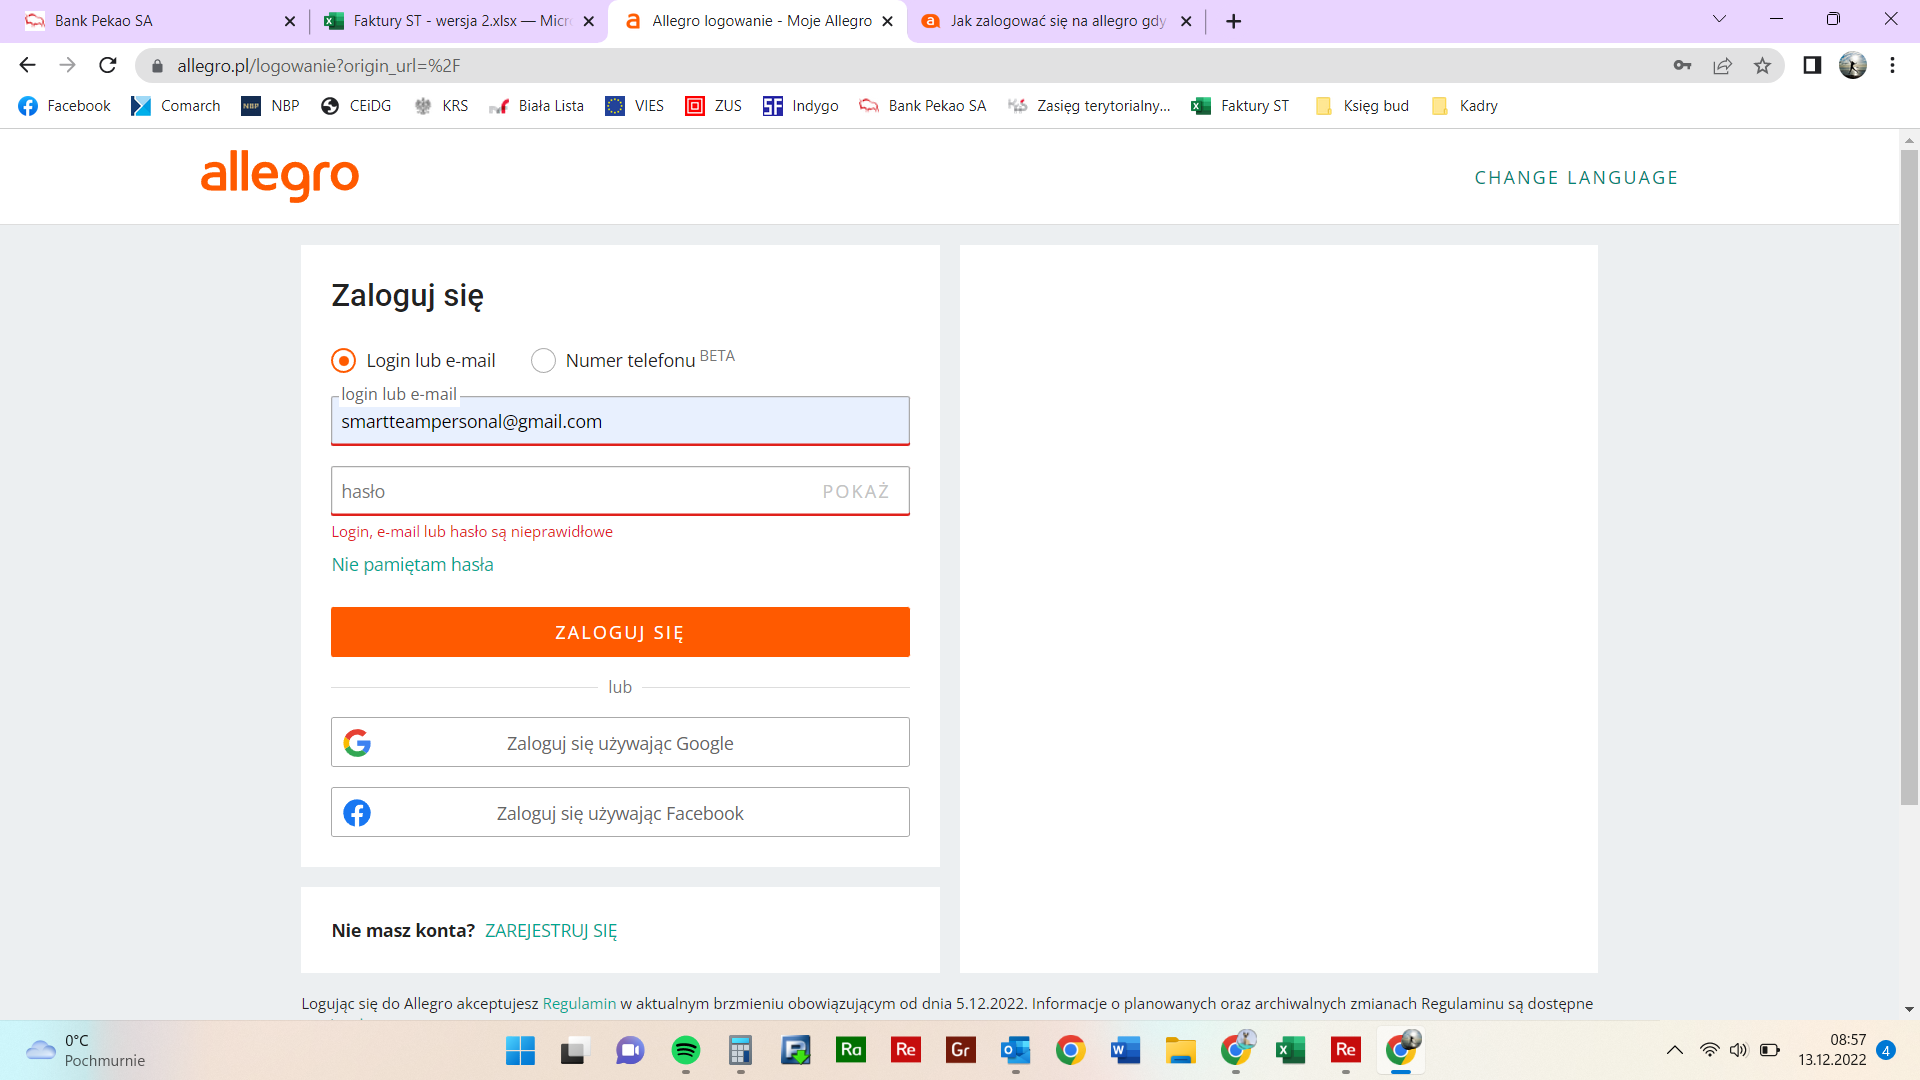This screenshot has width=1920, height=1080.
Task: Bookmark this page with the star icon
Action: coord(1762,66)
